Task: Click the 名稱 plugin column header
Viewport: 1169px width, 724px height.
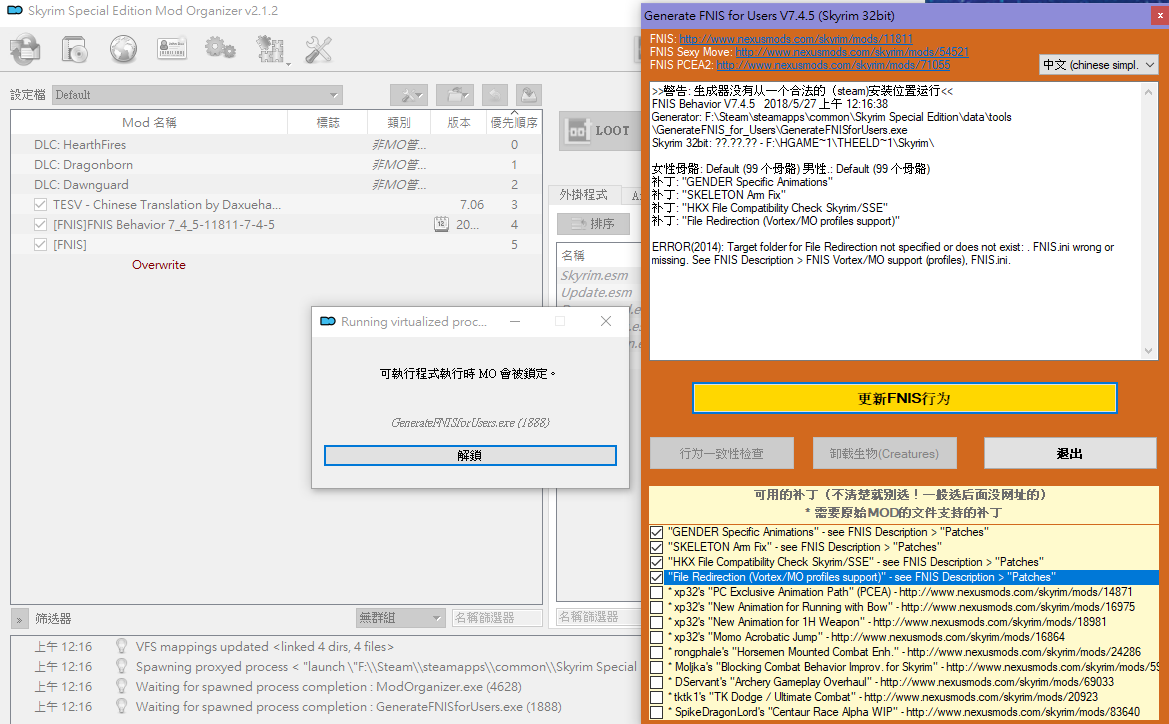Action: pos(599,255)
